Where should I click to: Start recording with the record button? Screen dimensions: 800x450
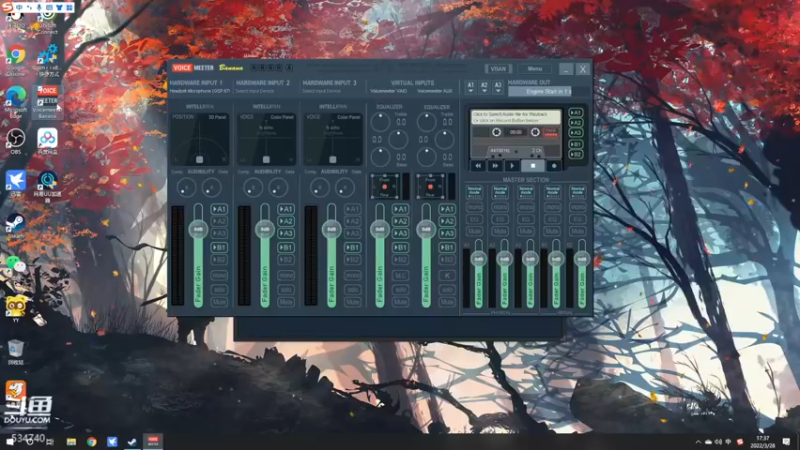pyautogui.click(x=554, y=166)
